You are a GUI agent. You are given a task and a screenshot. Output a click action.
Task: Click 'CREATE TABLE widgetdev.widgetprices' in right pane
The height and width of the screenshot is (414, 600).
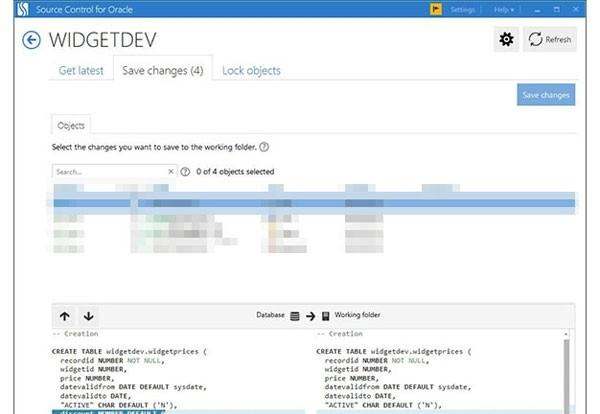(x=390, y=351)
